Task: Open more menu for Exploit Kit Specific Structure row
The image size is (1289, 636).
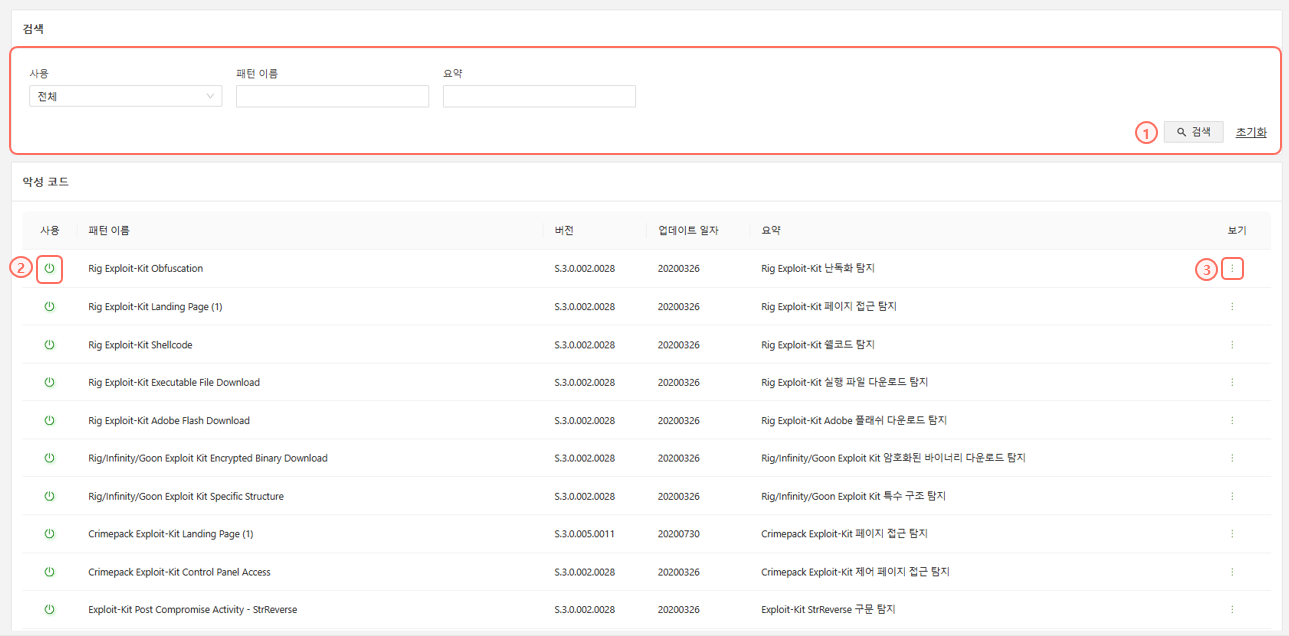Action: [x=1232, y=496]
